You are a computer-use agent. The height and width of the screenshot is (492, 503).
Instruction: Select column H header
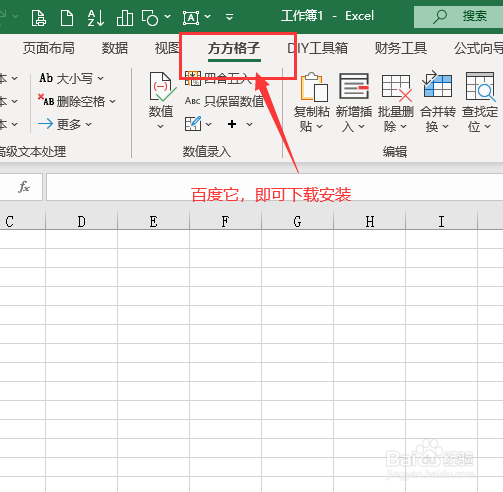click(x=369, y=221)
